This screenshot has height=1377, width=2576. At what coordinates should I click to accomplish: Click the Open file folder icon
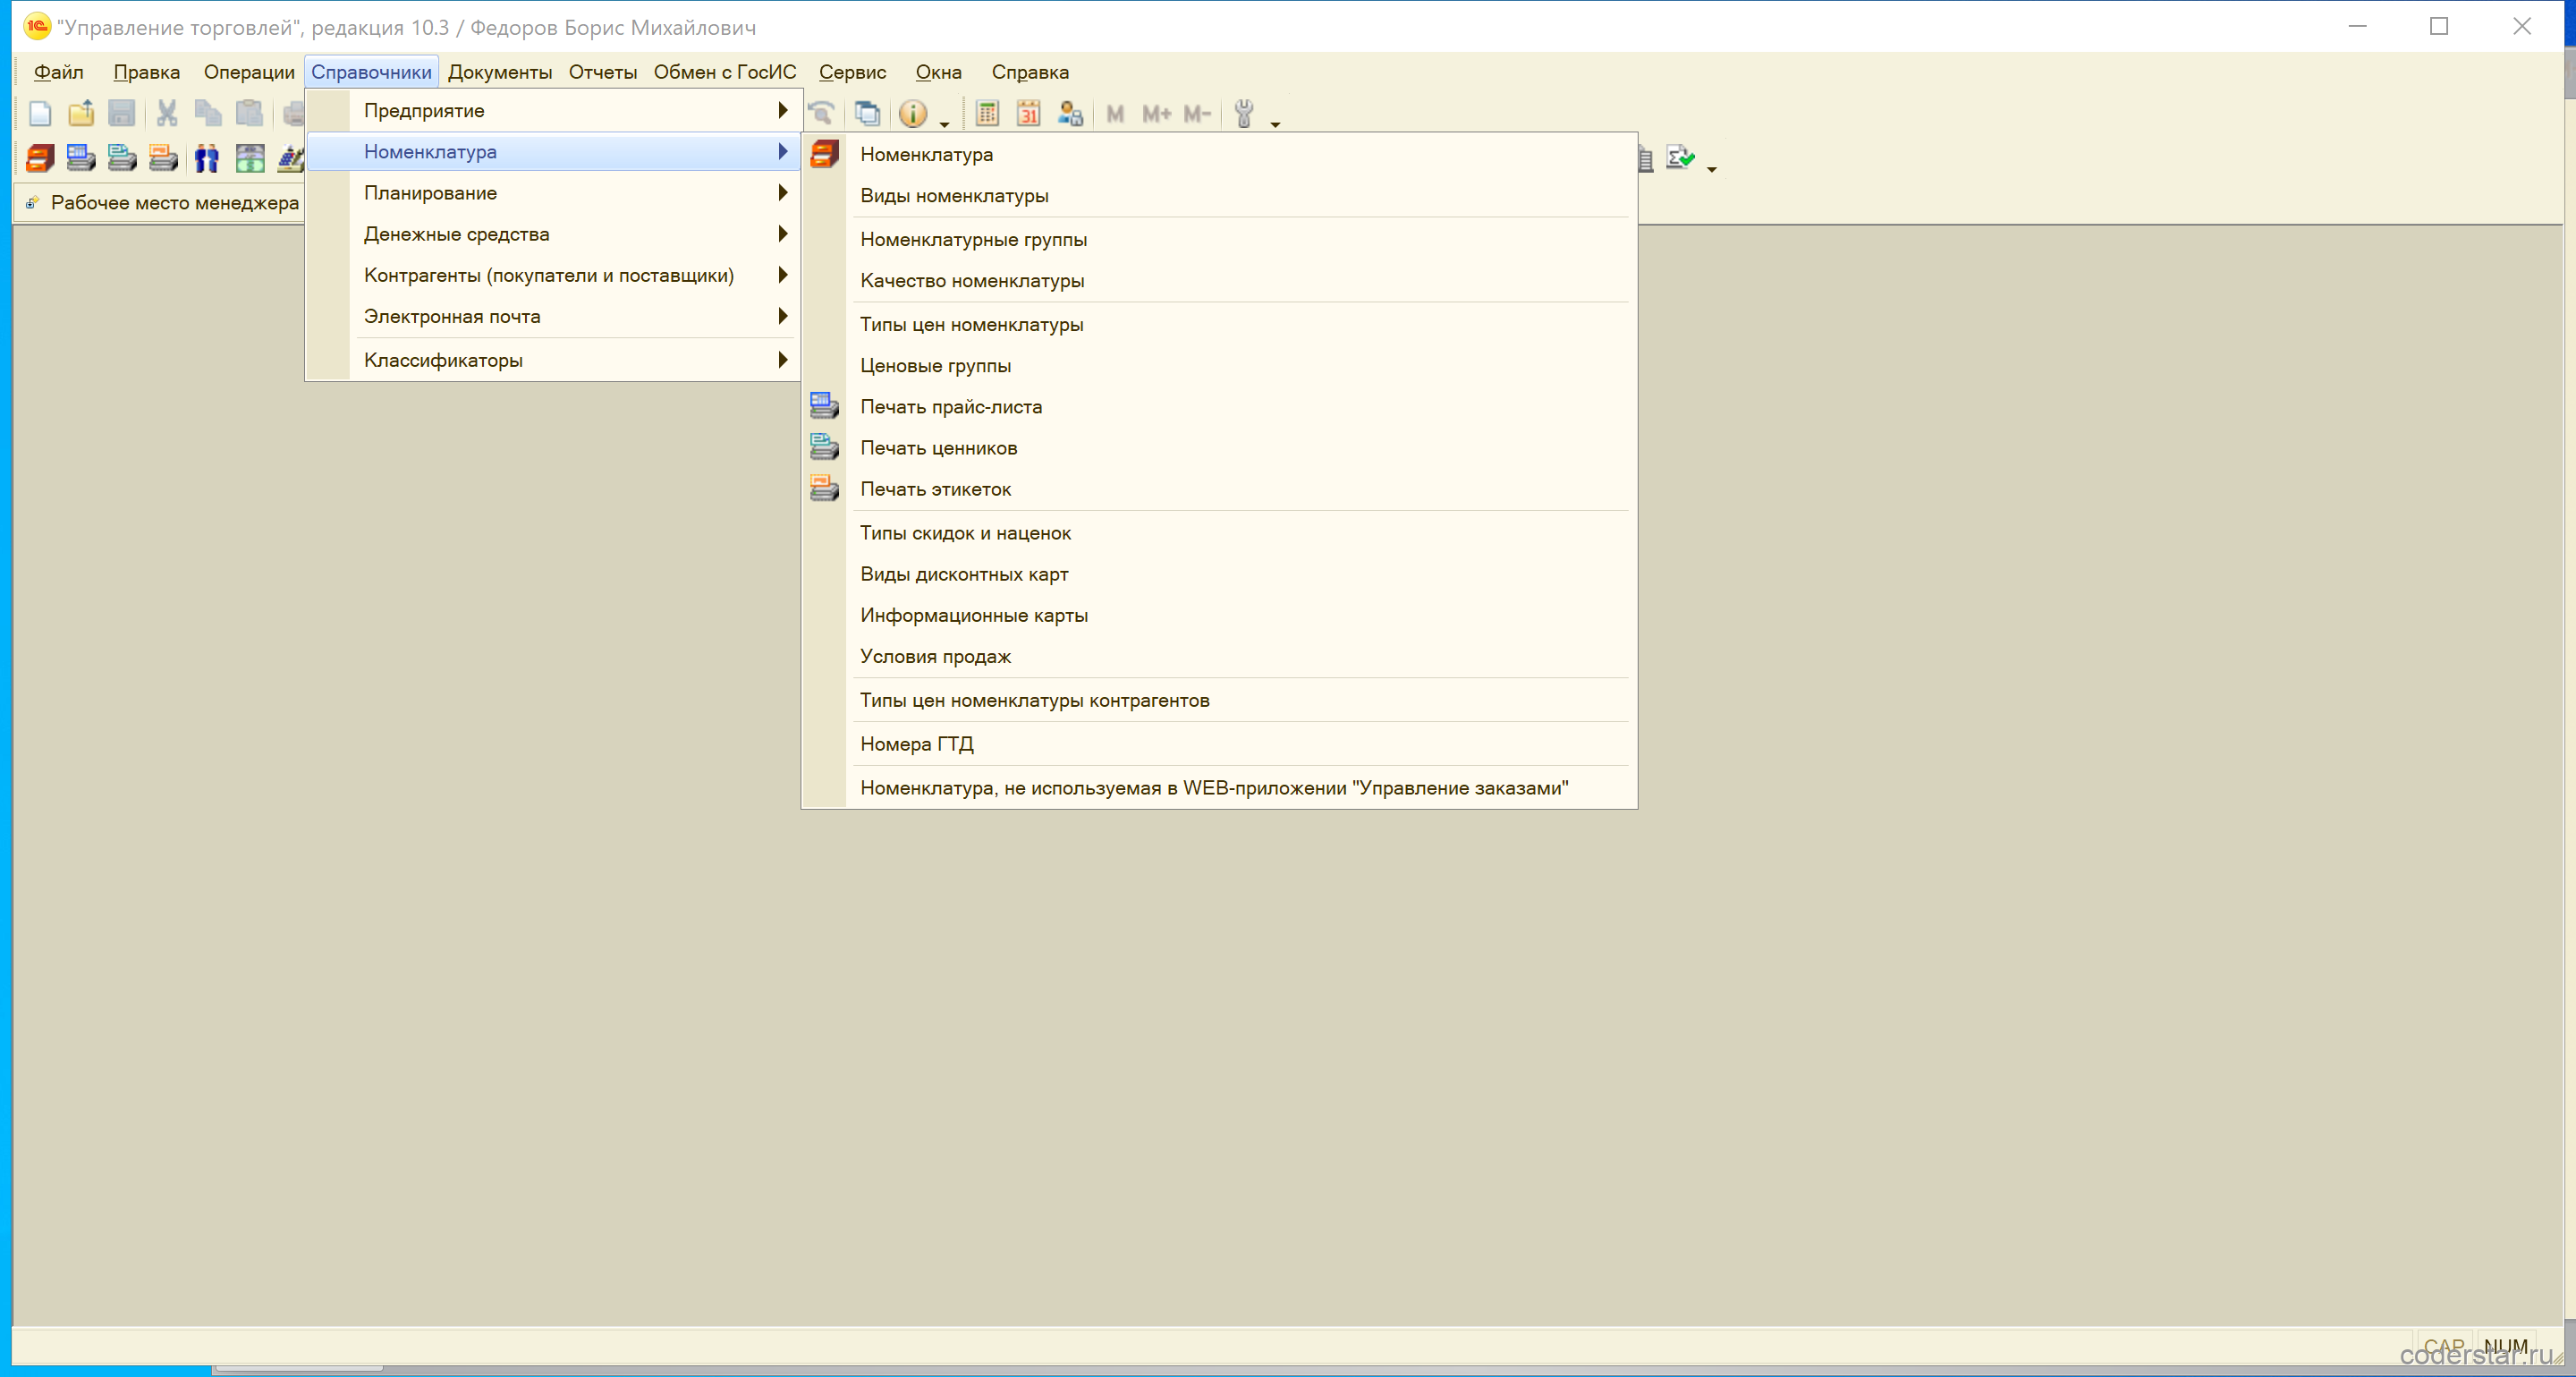pyautogui.click(x=81, y=114)
